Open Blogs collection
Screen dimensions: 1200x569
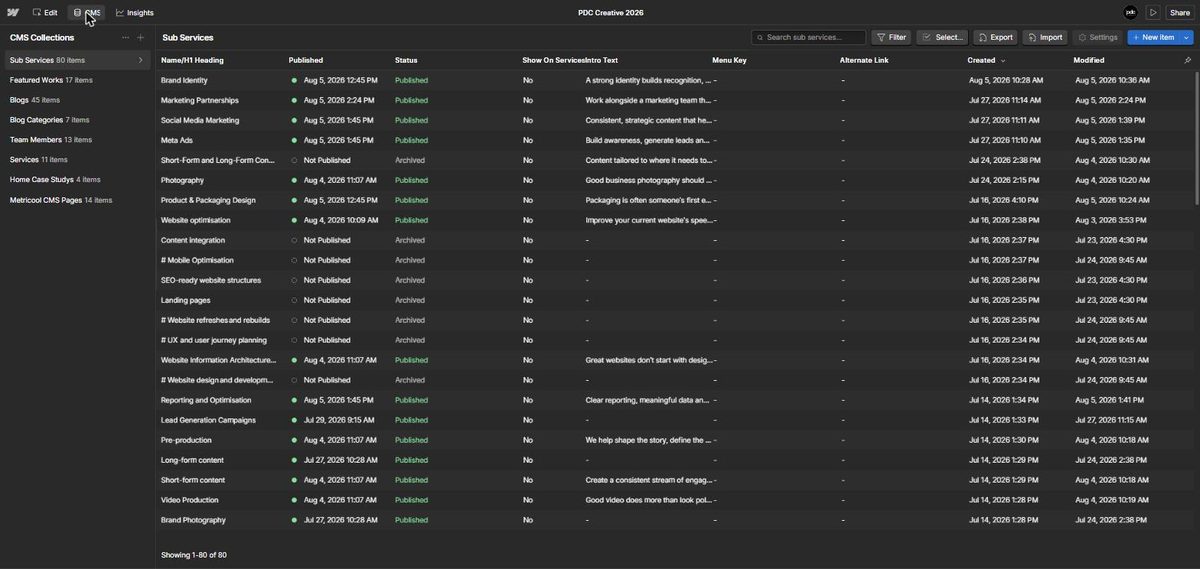35,100
